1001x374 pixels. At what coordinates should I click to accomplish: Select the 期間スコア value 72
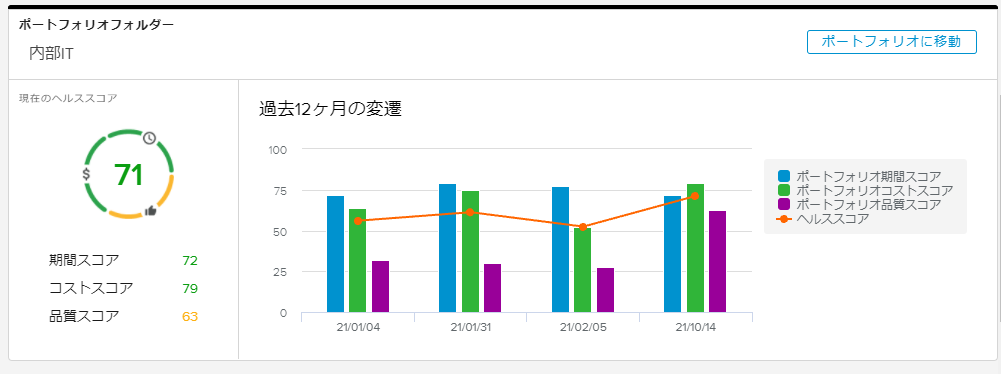pos(190,260)
